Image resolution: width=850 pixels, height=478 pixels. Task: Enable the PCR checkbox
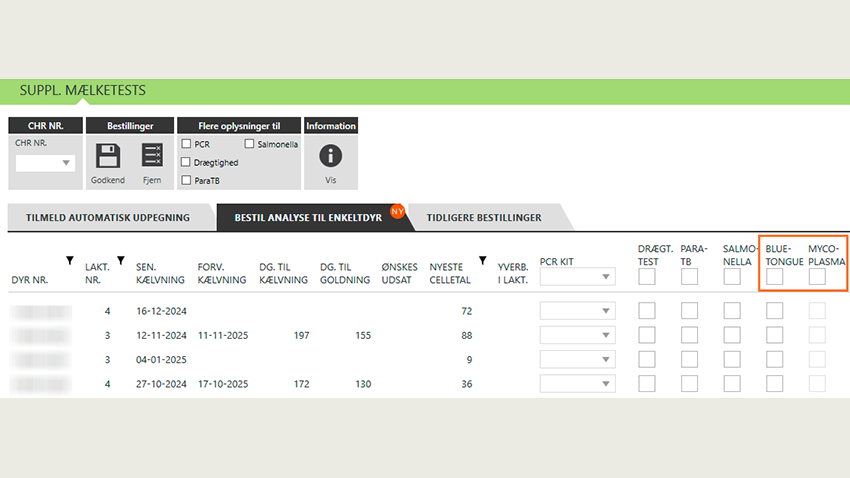tap(187, 144)
